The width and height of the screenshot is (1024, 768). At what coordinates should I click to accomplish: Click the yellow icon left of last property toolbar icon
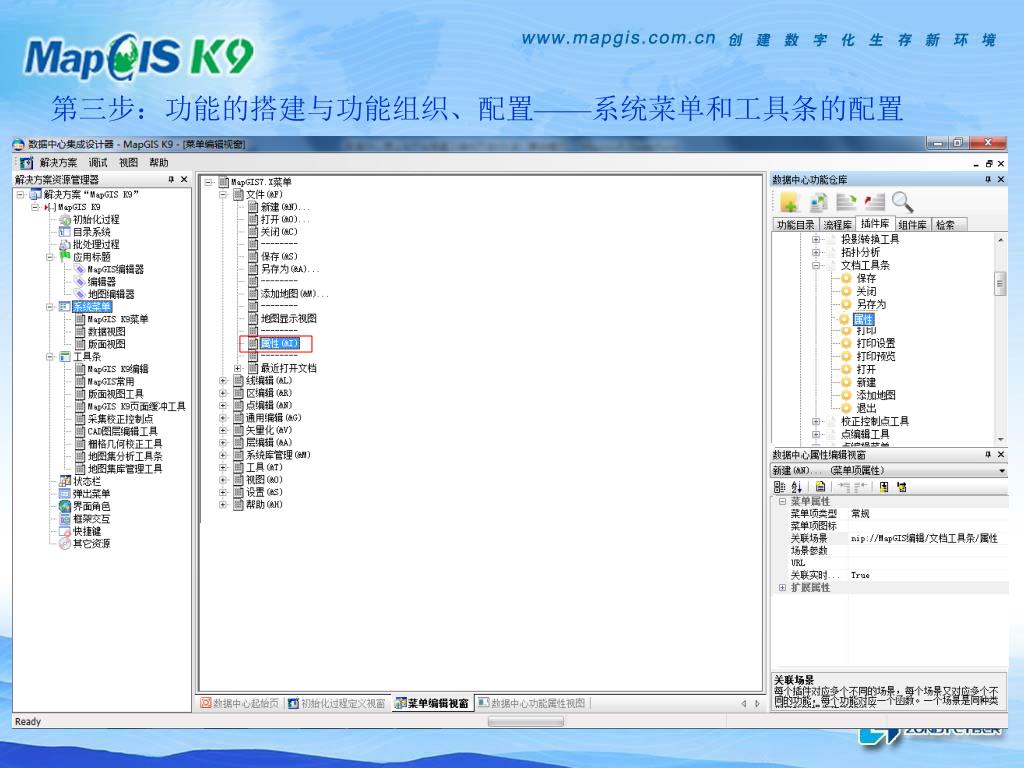[884, 487]
